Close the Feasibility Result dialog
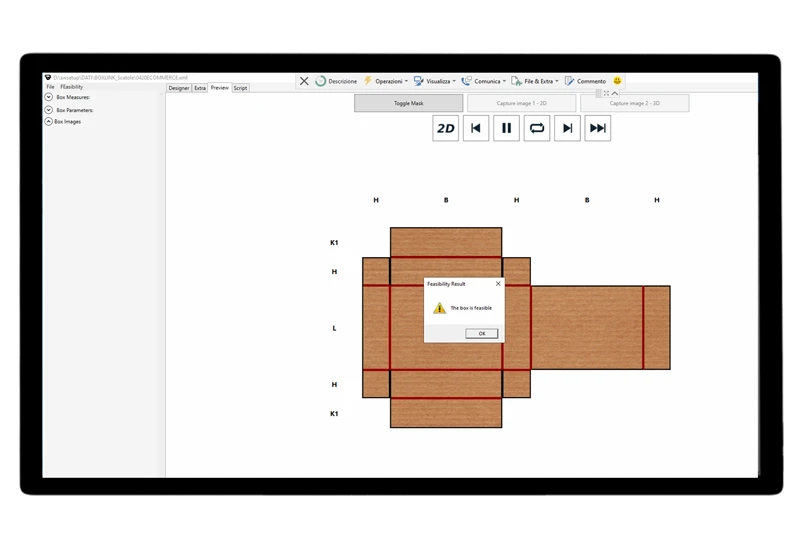 498,284
